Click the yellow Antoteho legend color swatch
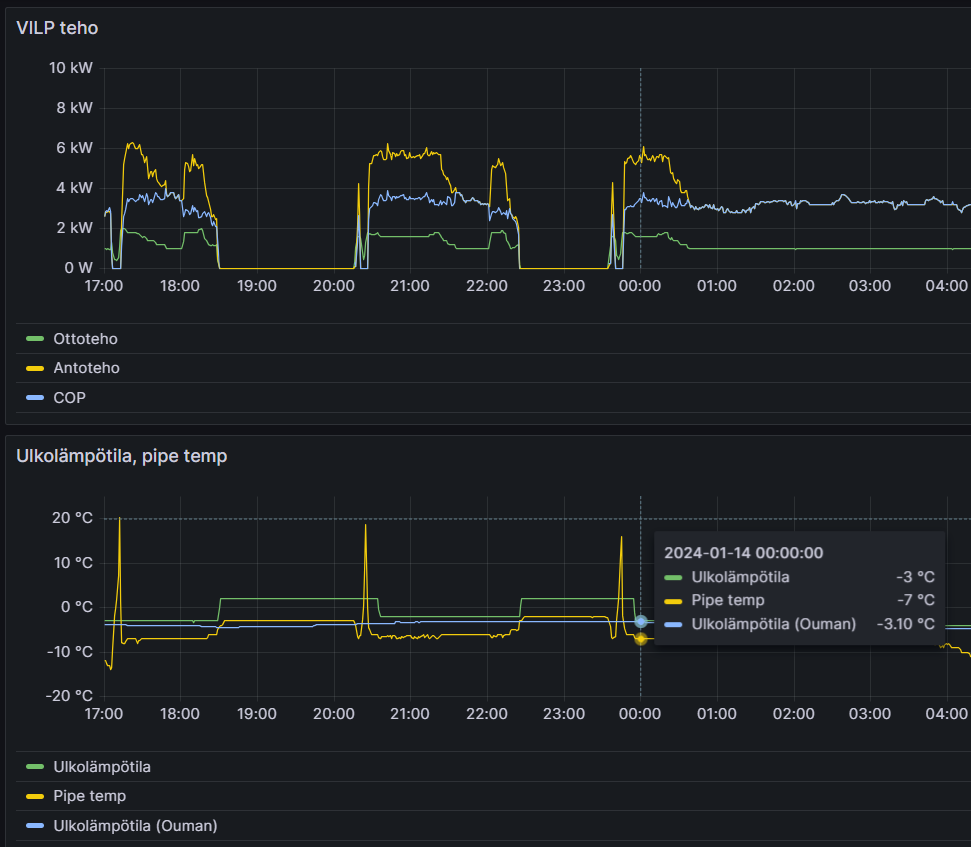This screenshot has width=971, height=847. (35, 368)
